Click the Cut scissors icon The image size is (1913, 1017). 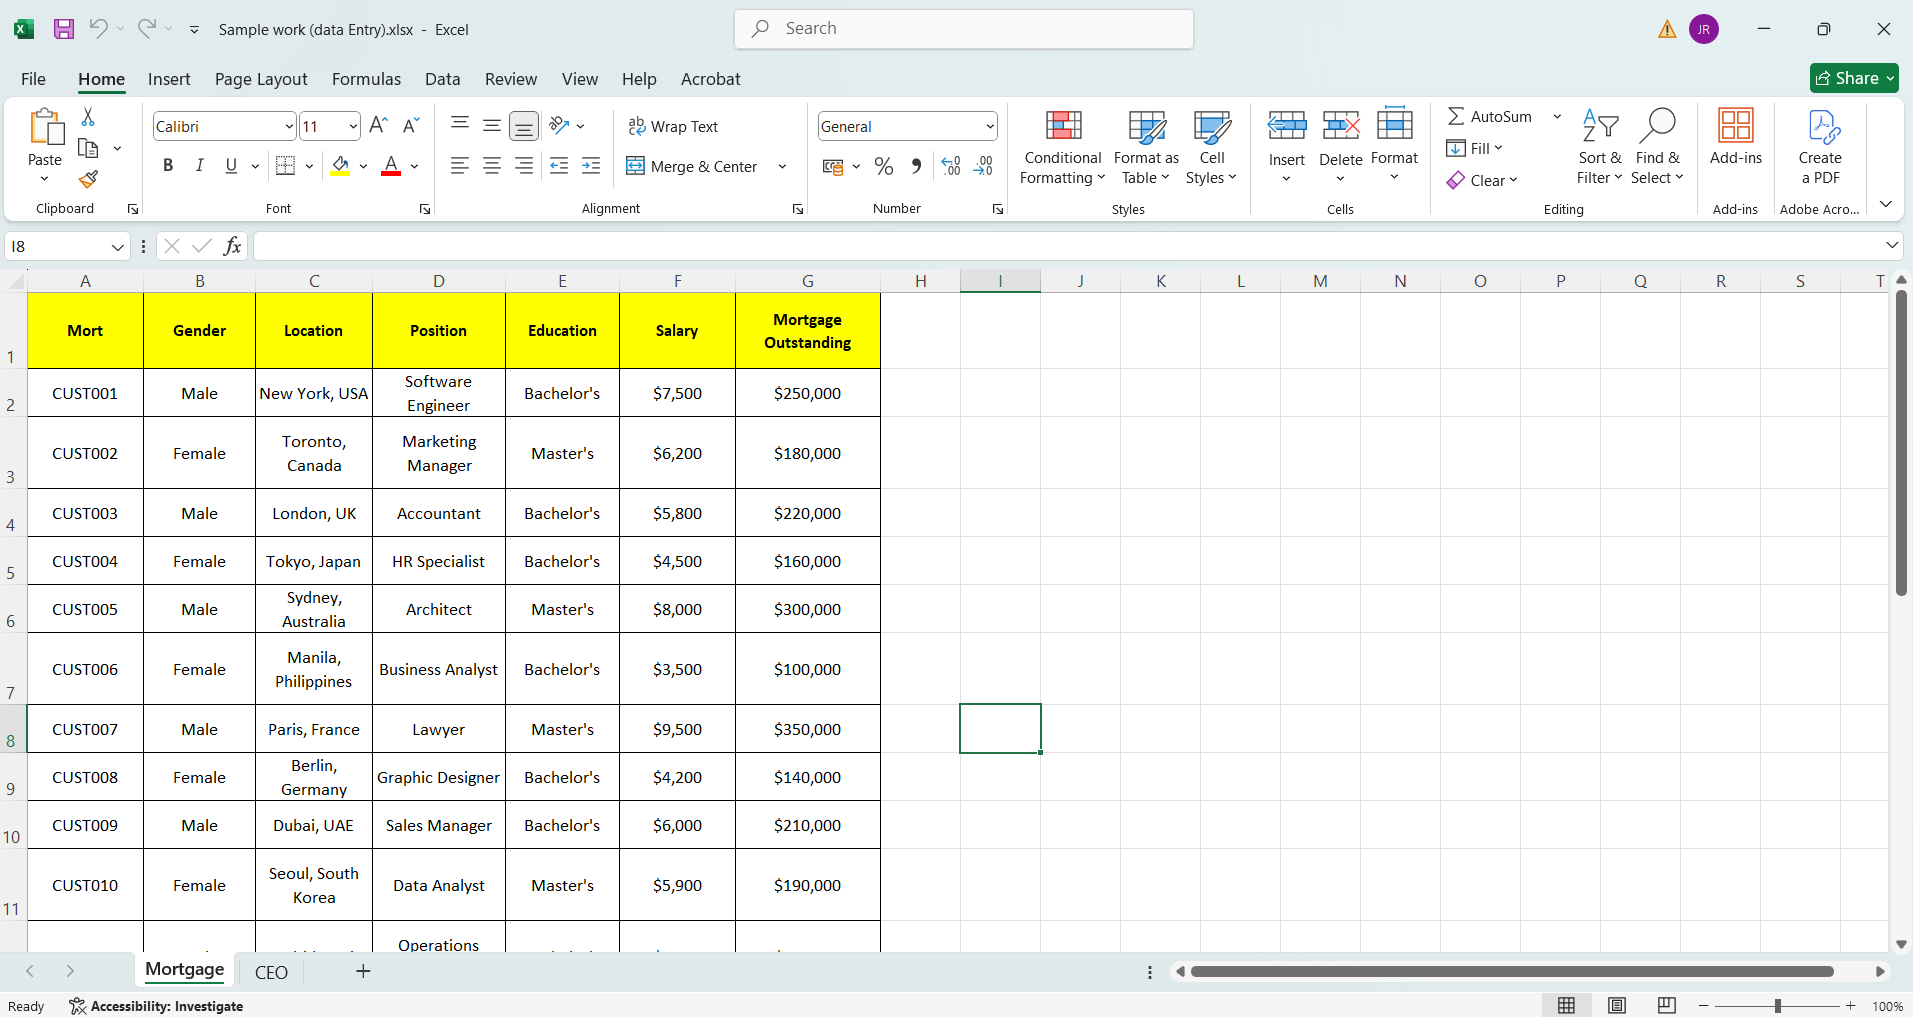(x=88, y=117)
